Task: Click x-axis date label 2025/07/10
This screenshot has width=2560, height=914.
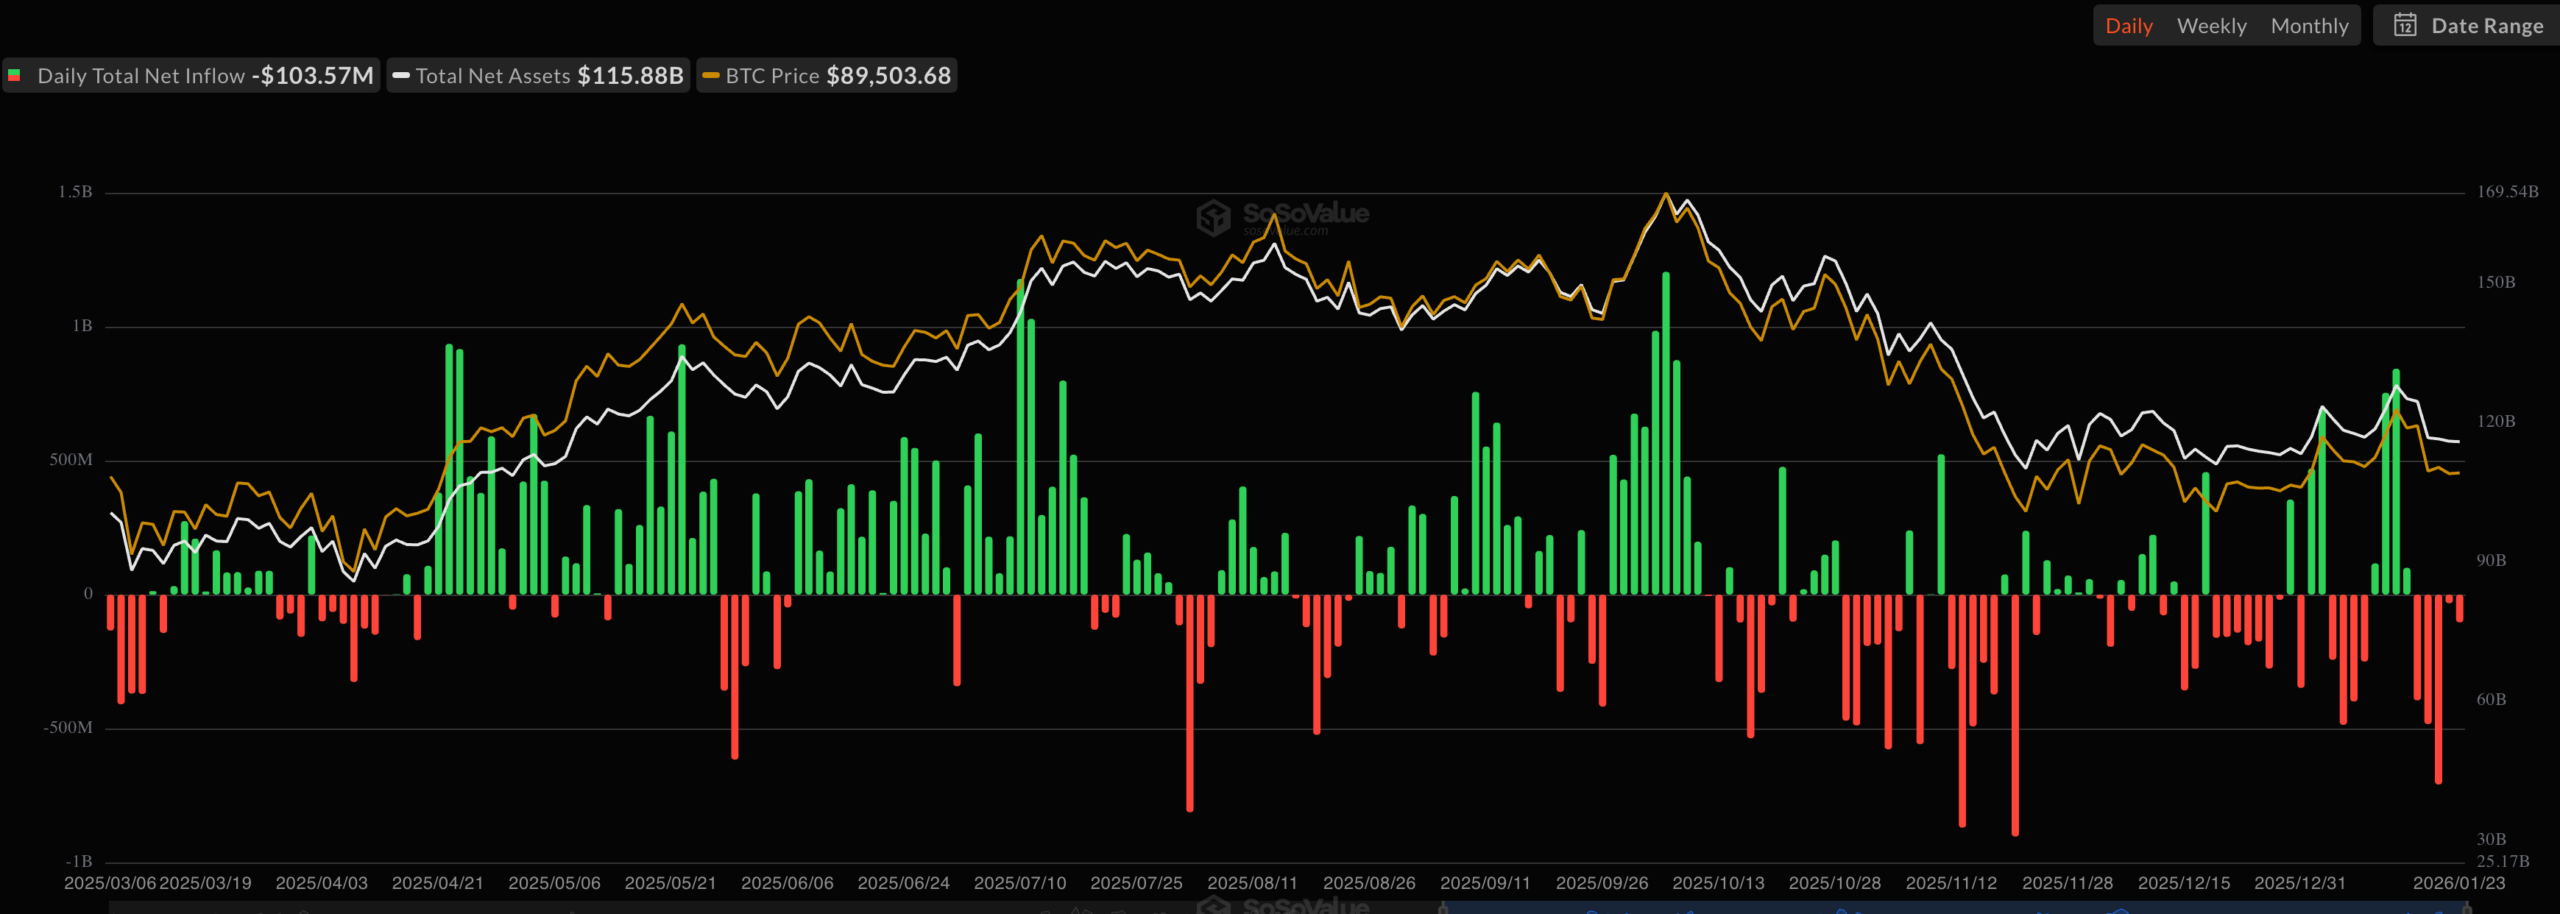Action: click(1020, 883)
